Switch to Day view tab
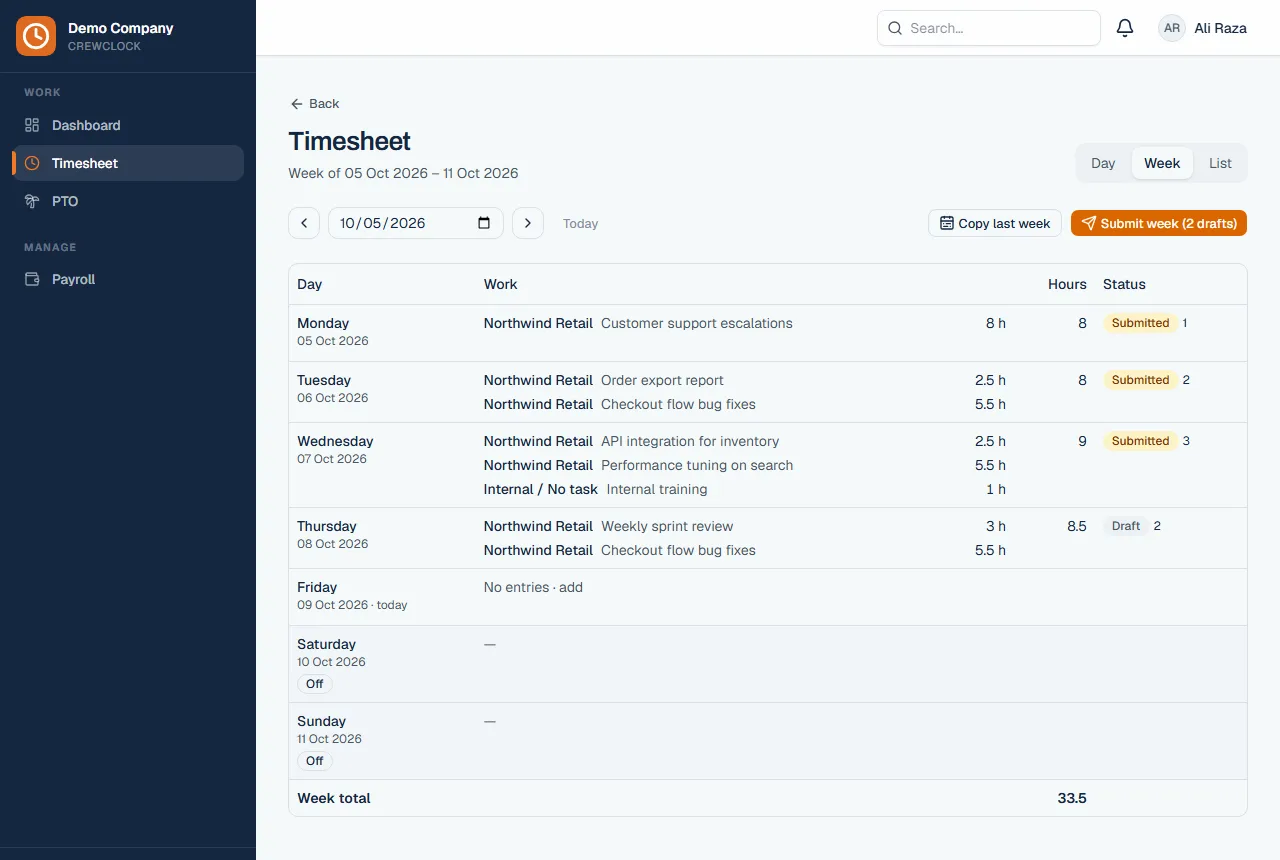Image resolution: width=1280 pixels, height=860 pixels. [1103, 163]
